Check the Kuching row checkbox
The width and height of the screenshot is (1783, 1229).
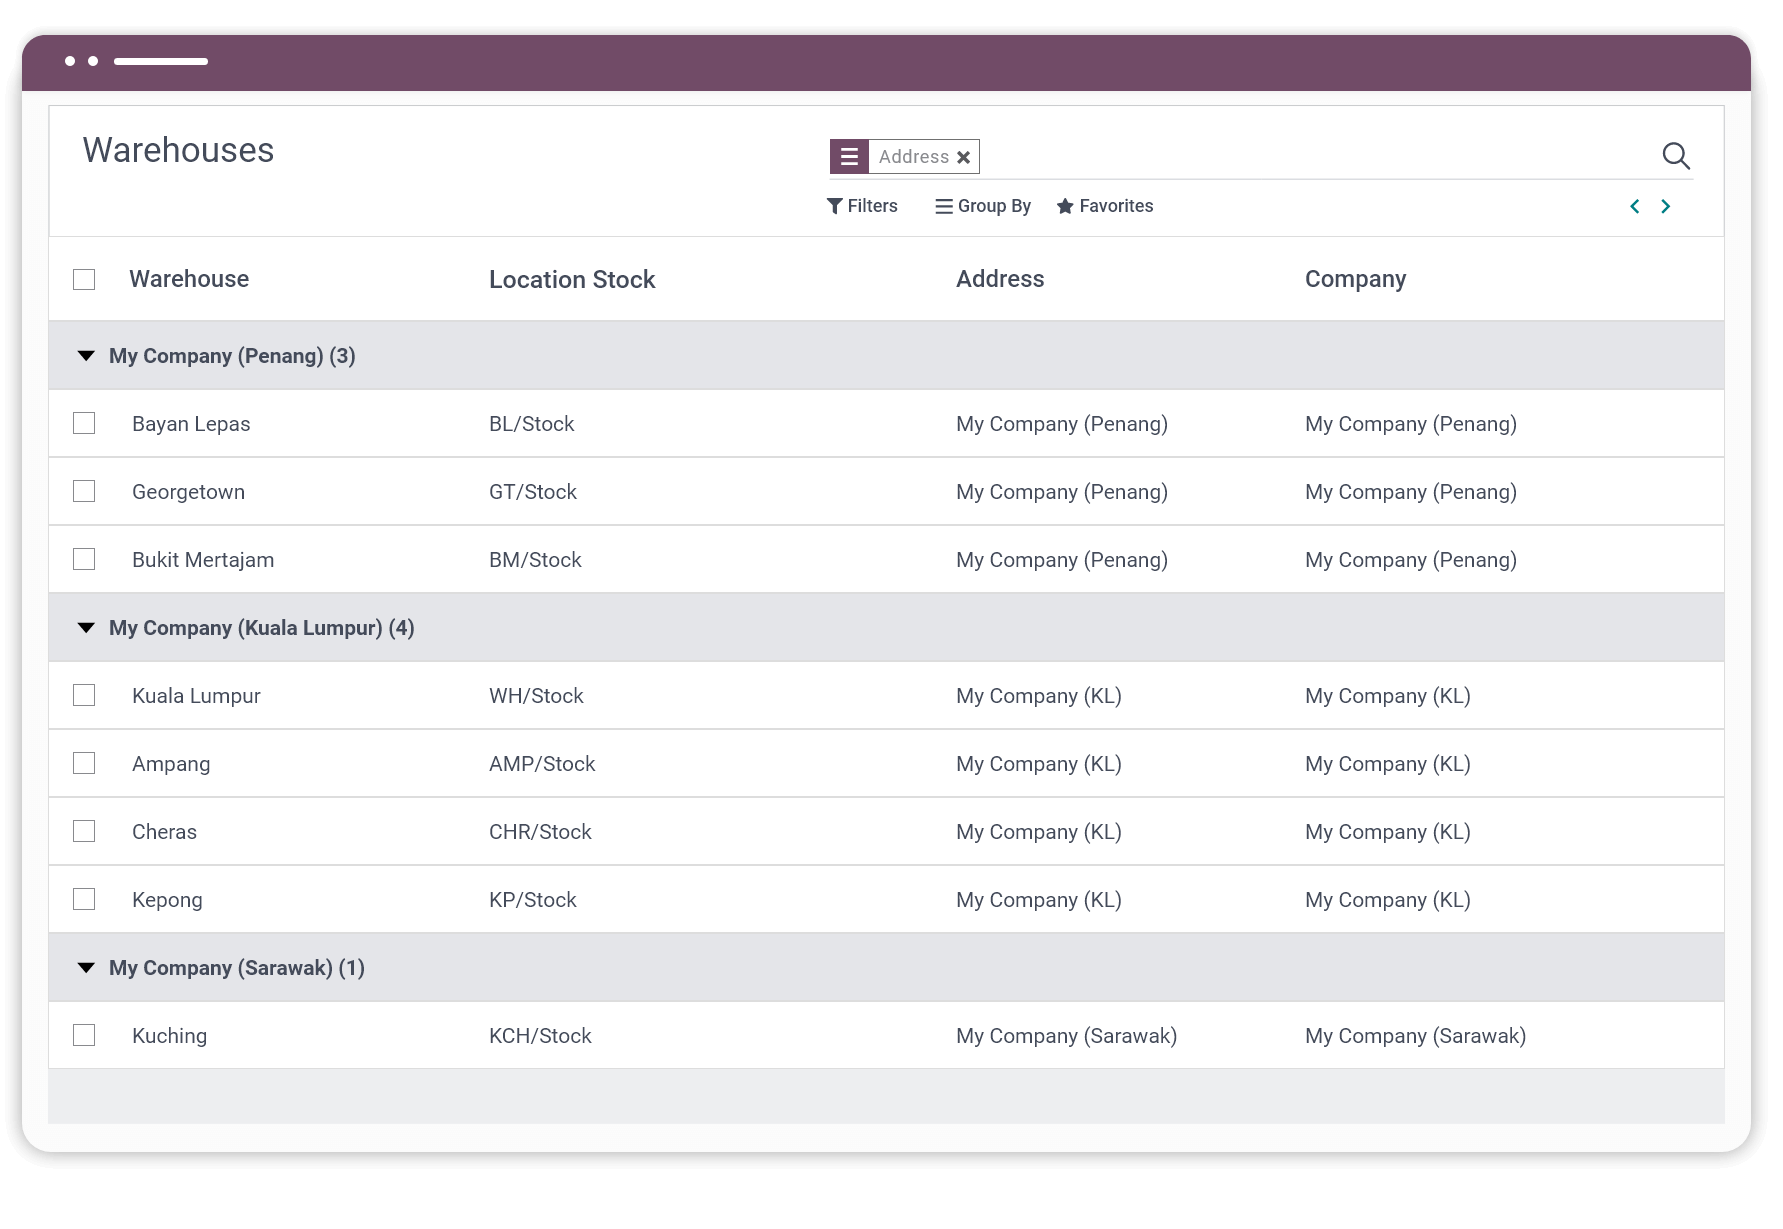(84, 1035)
